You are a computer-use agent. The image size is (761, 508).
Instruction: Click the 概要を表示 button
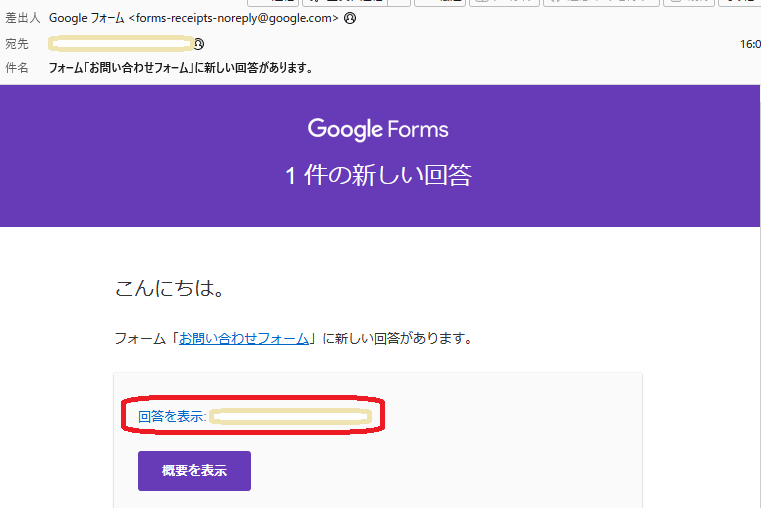click(194, 471)
